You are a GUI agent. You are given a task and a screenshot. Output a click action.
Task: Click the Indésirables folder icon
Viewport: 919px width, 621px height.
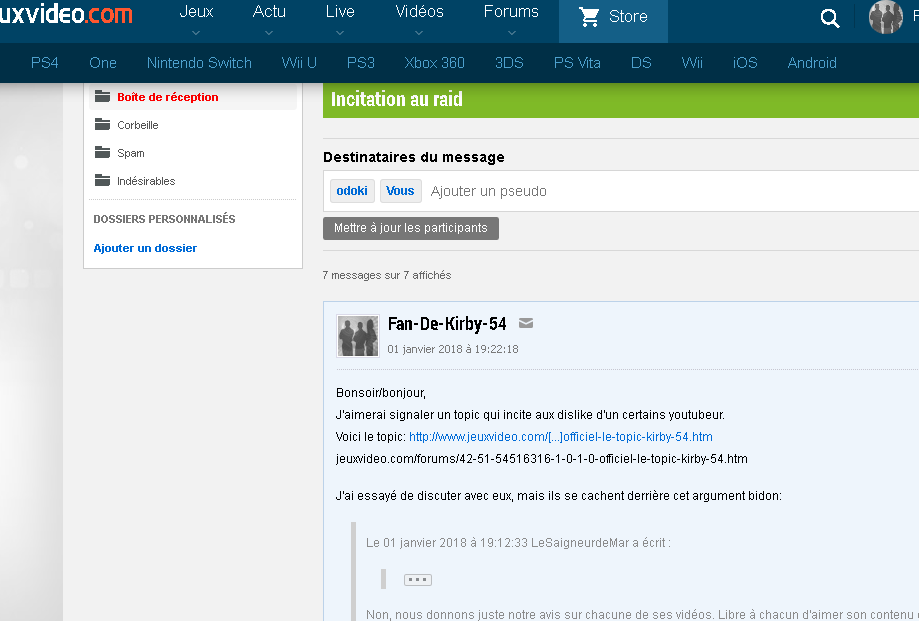click(102, 181)
